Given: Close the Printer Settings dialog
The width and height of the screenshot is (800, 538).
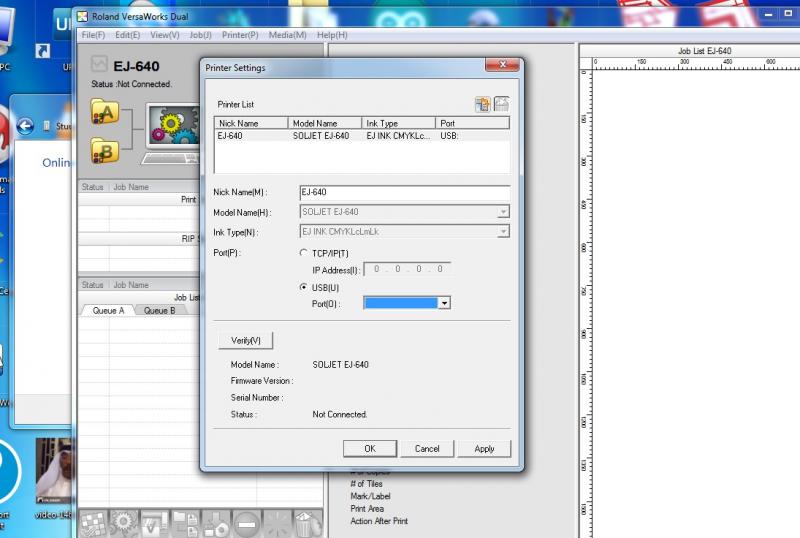Looking at the screenshot, I should 502,64.
